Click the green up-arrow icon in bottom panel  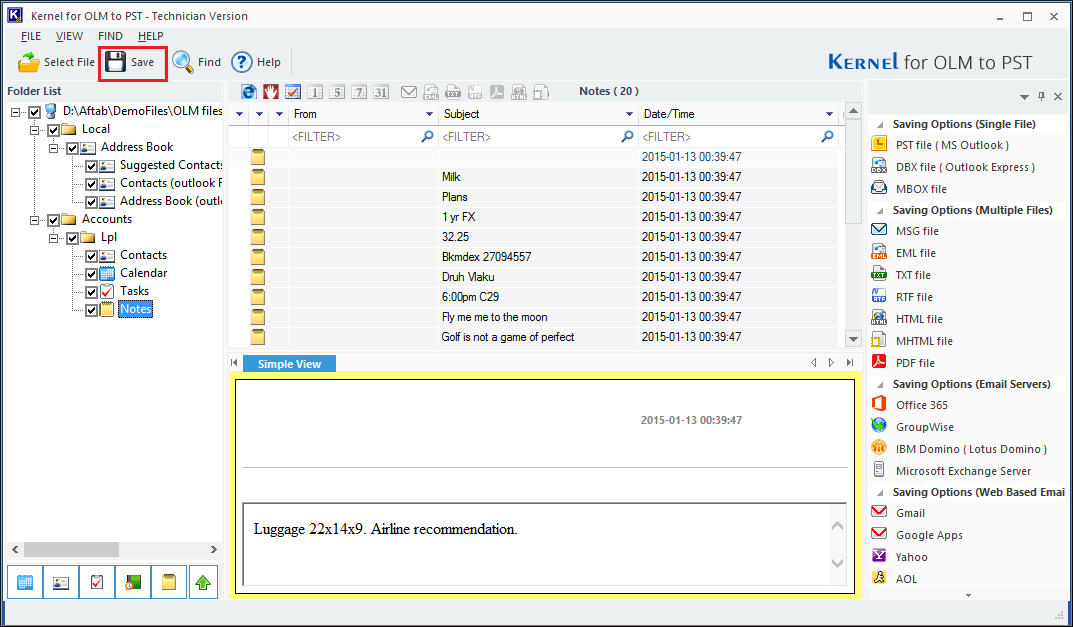pos(203,583)
